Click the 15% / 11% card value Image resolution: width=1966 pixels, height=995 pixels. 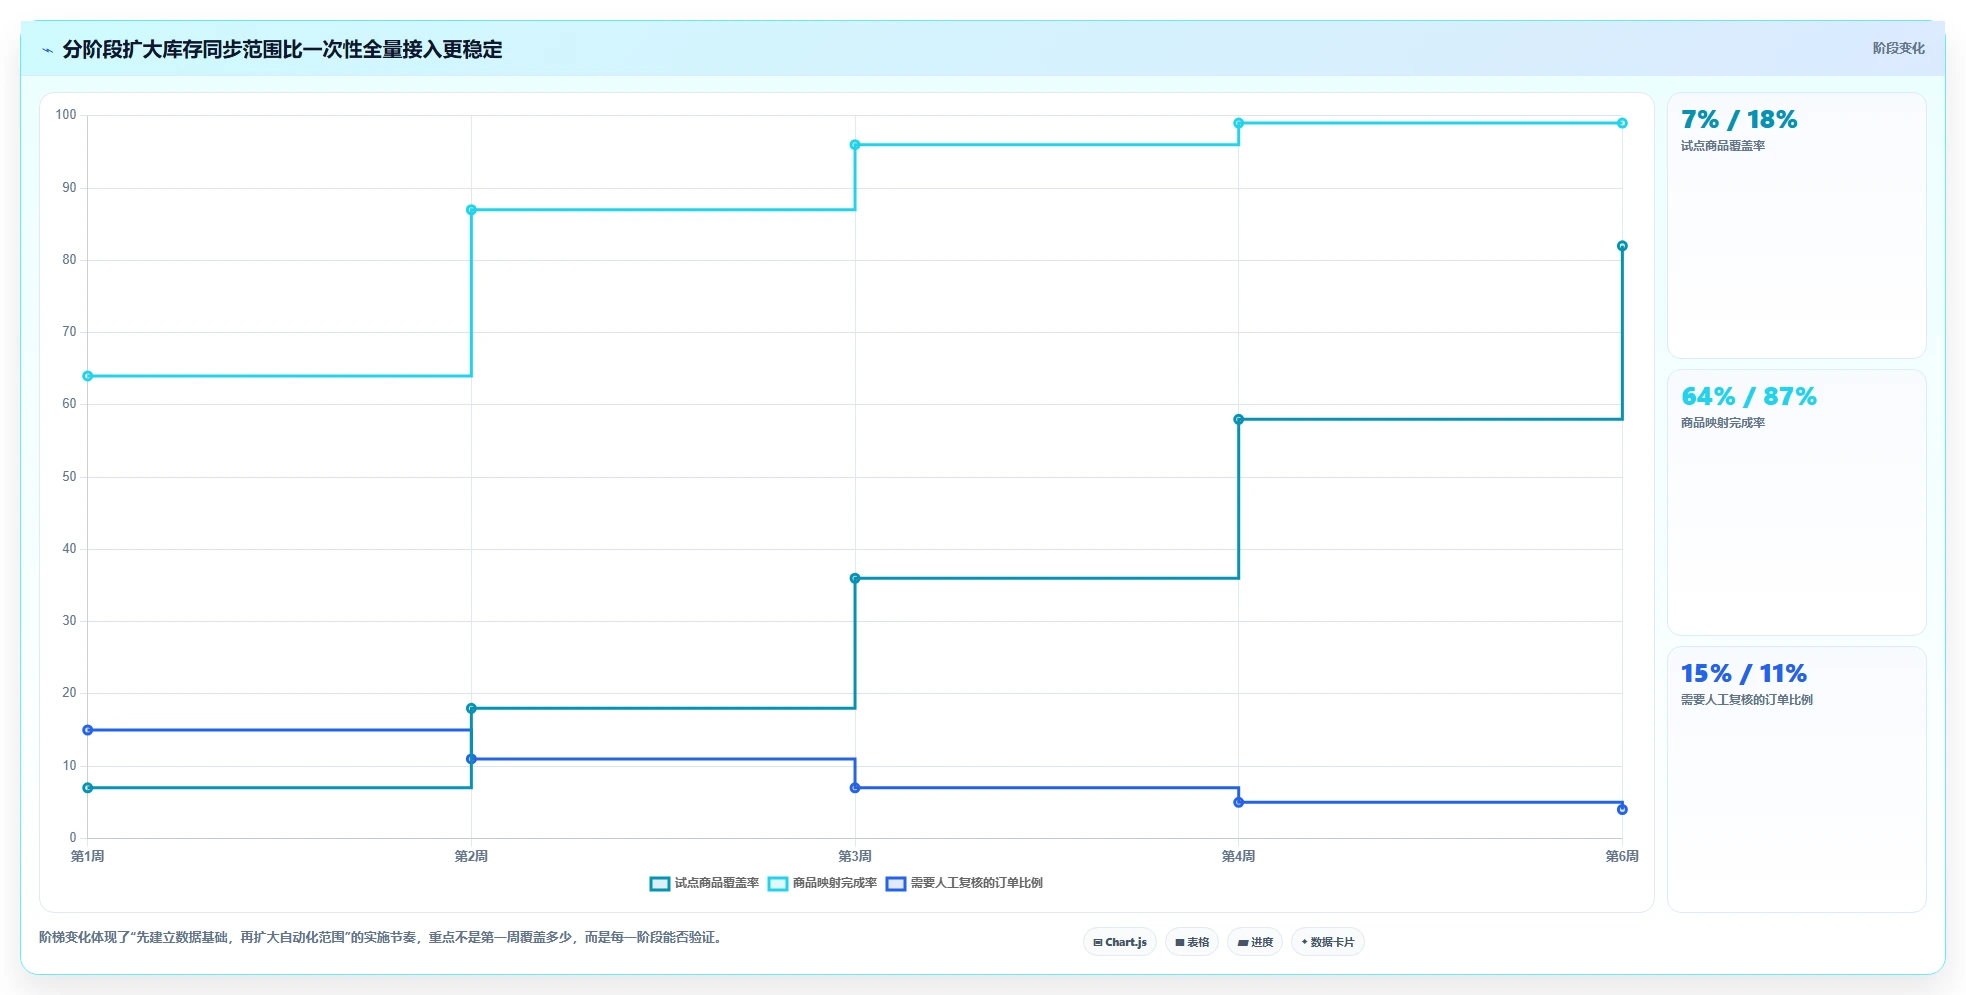1744,674
